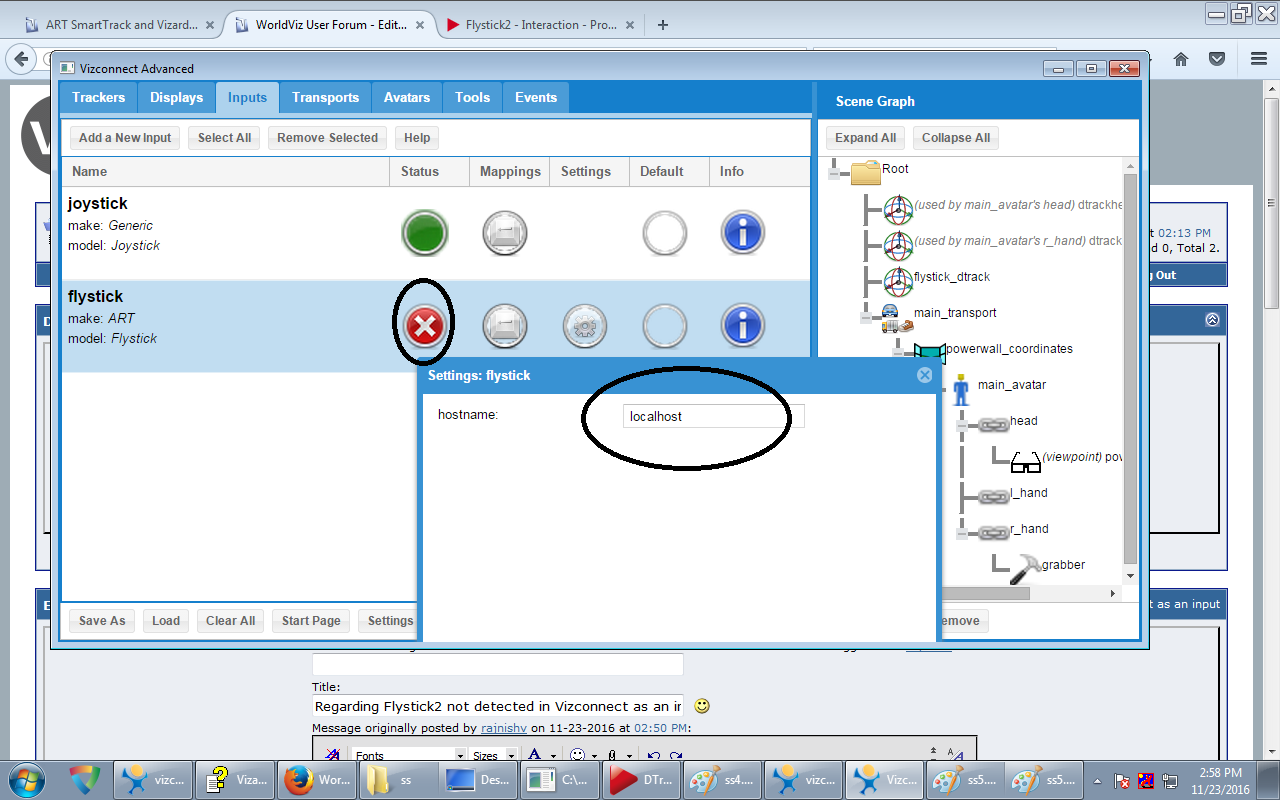Open flystick mappings icon
The image size is (1280, 800).
click(505, 326)
